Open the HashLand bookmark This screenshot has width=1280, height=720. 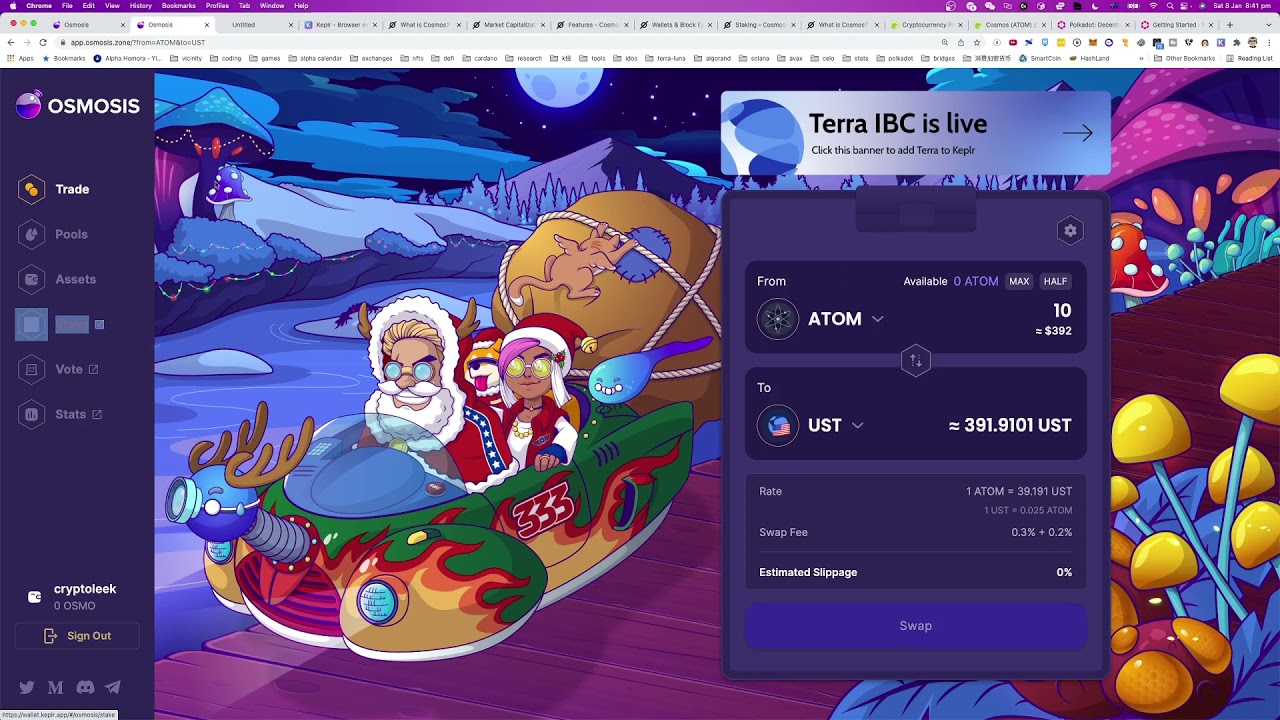(1090, 58)
